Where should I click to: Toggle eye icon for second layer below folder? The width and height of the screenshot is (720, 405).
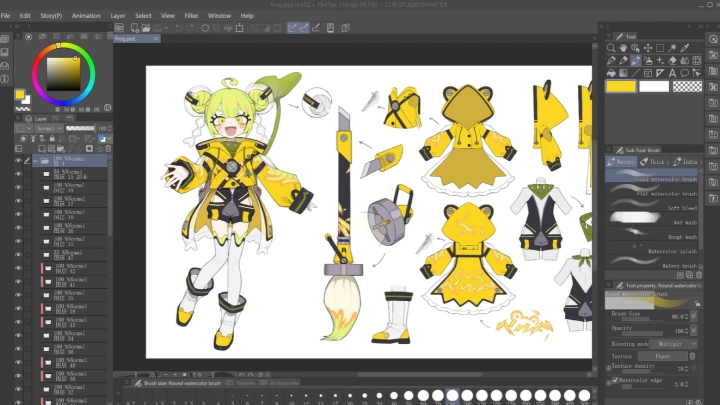tap(18, 187)
